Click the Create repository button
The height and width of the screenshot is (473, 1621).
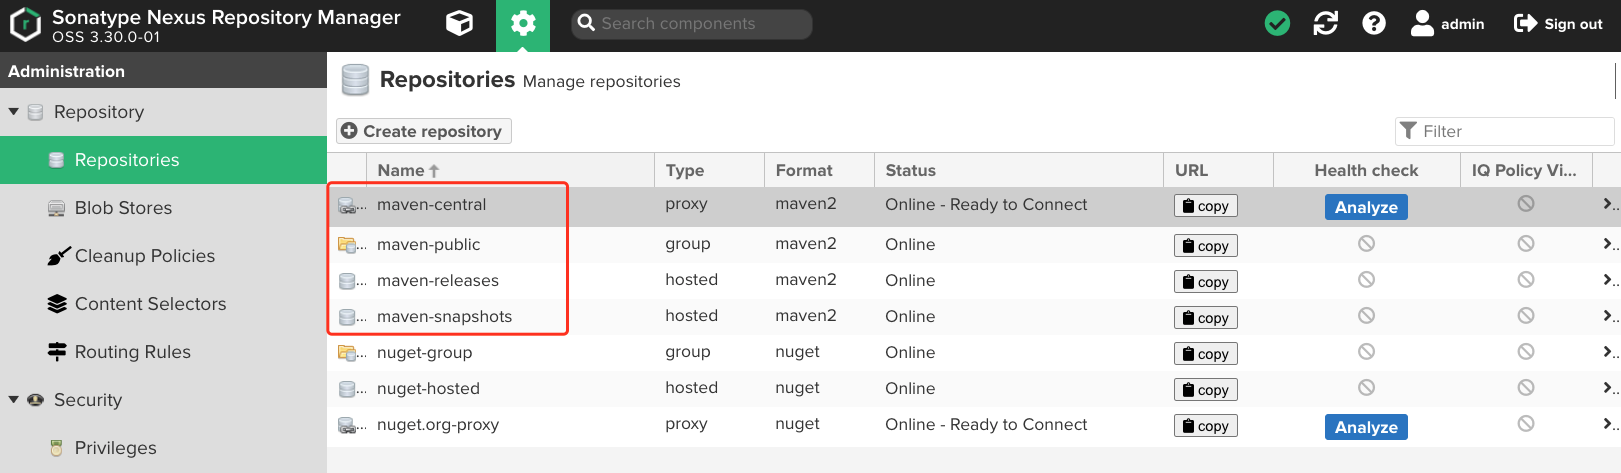pyautogui.click(x=424, y=131)
